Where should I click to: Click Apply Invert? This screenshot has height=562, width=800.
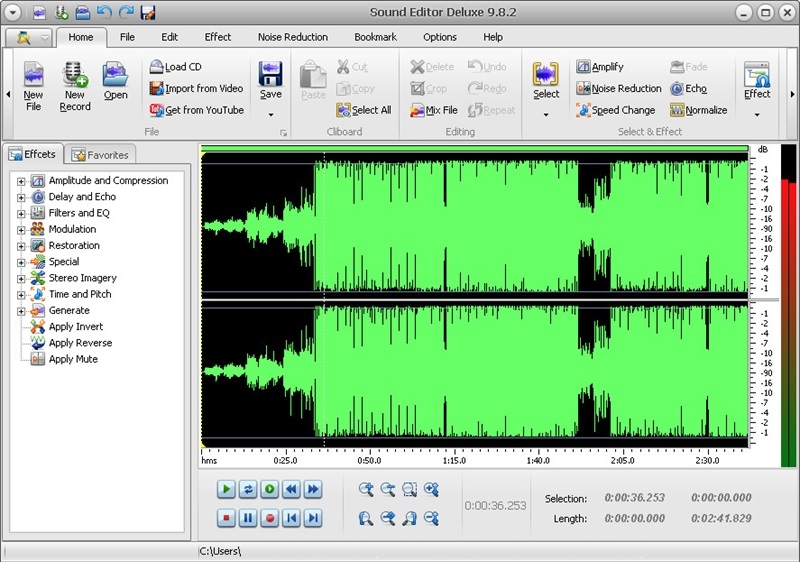[76, 327]
